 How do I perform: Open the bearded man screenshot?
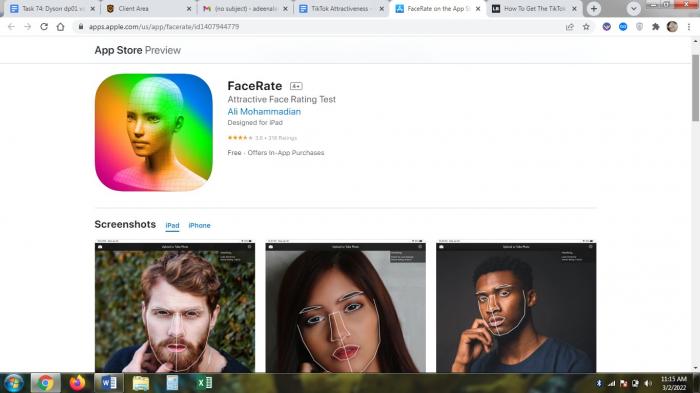pos(175,306)
